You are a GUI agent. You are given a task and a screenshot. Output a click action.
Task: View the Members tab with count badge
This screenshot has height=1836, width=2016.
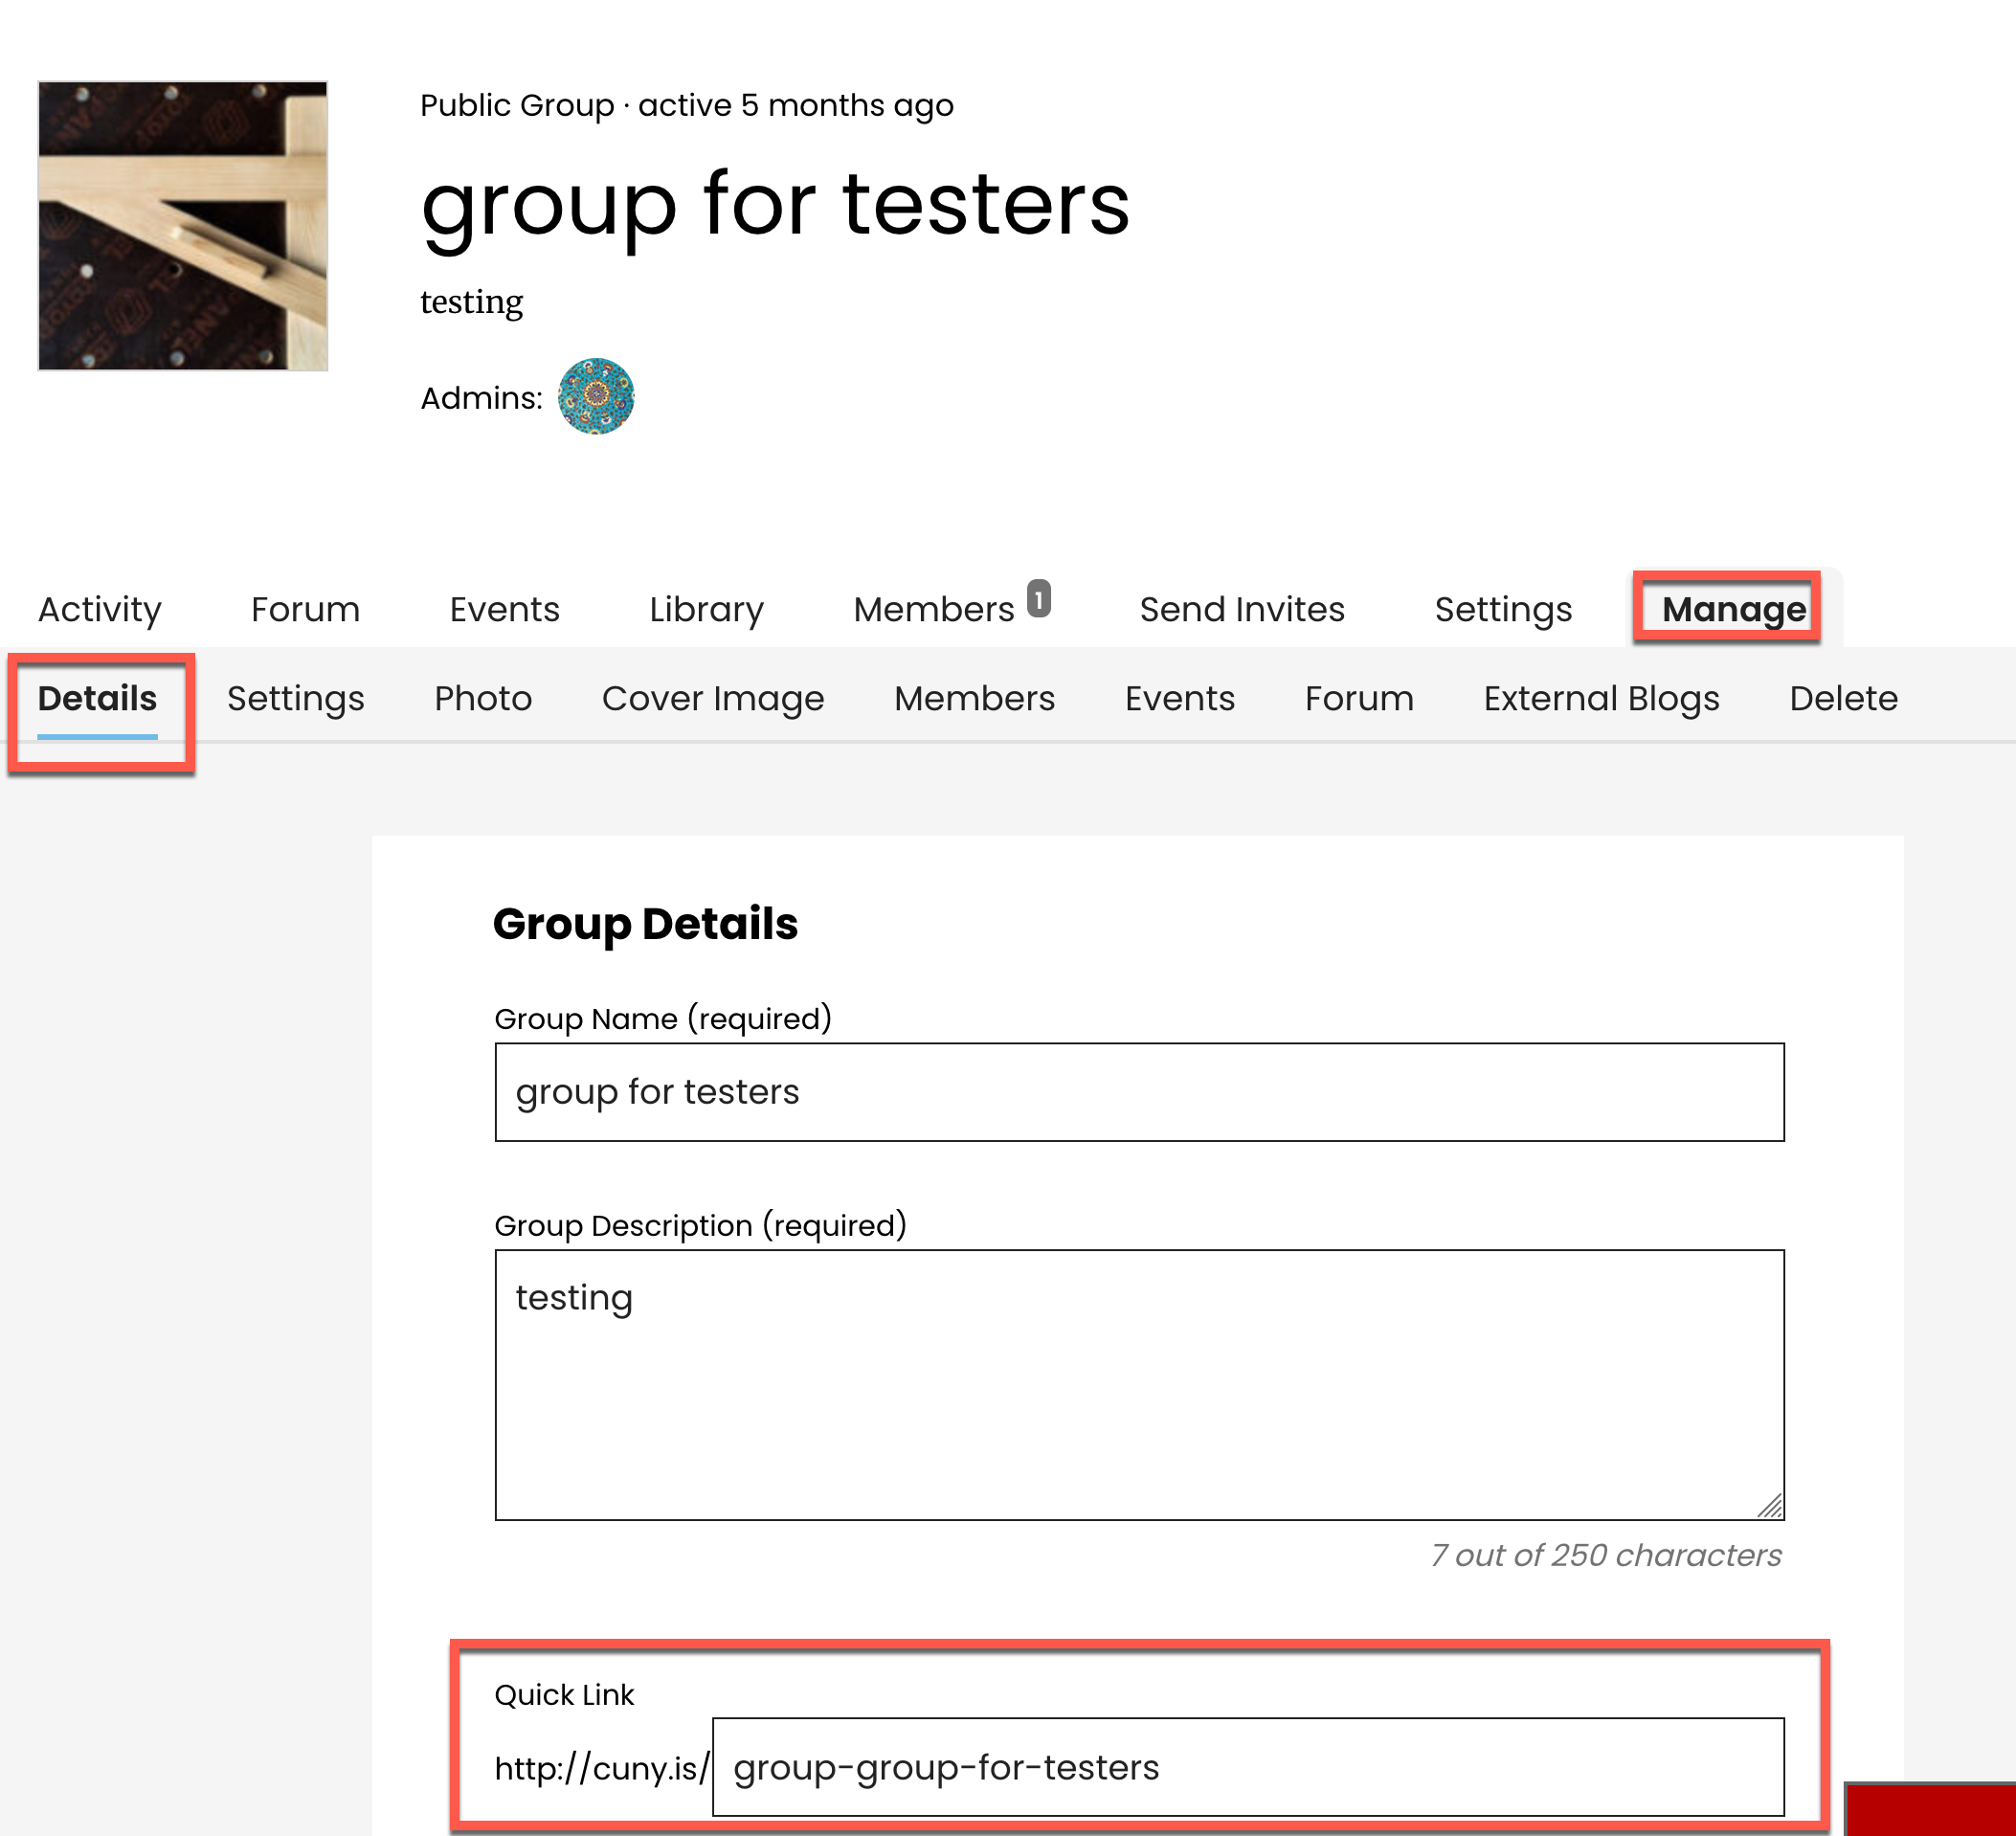(x=952, y=607)
